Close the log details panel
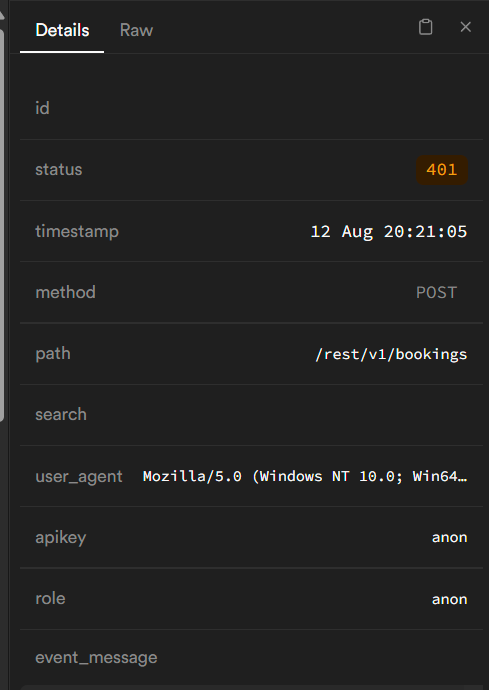489x690 pixels. pyautogui.click(x=466, y=27)
